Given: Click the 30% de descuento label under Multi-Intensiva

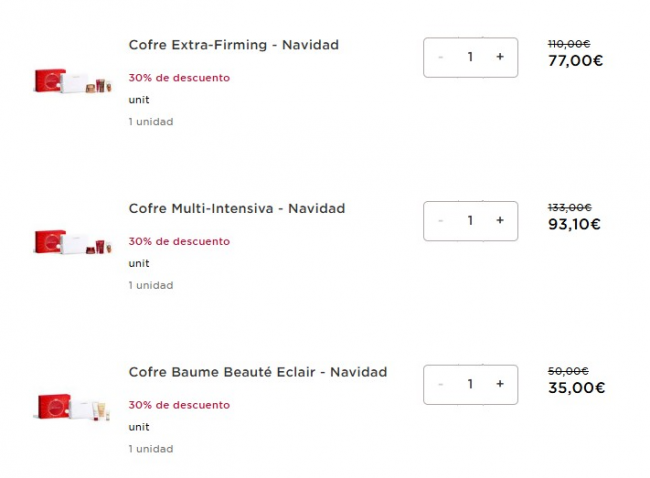Looking at the screenshot, I should point(179,241).
